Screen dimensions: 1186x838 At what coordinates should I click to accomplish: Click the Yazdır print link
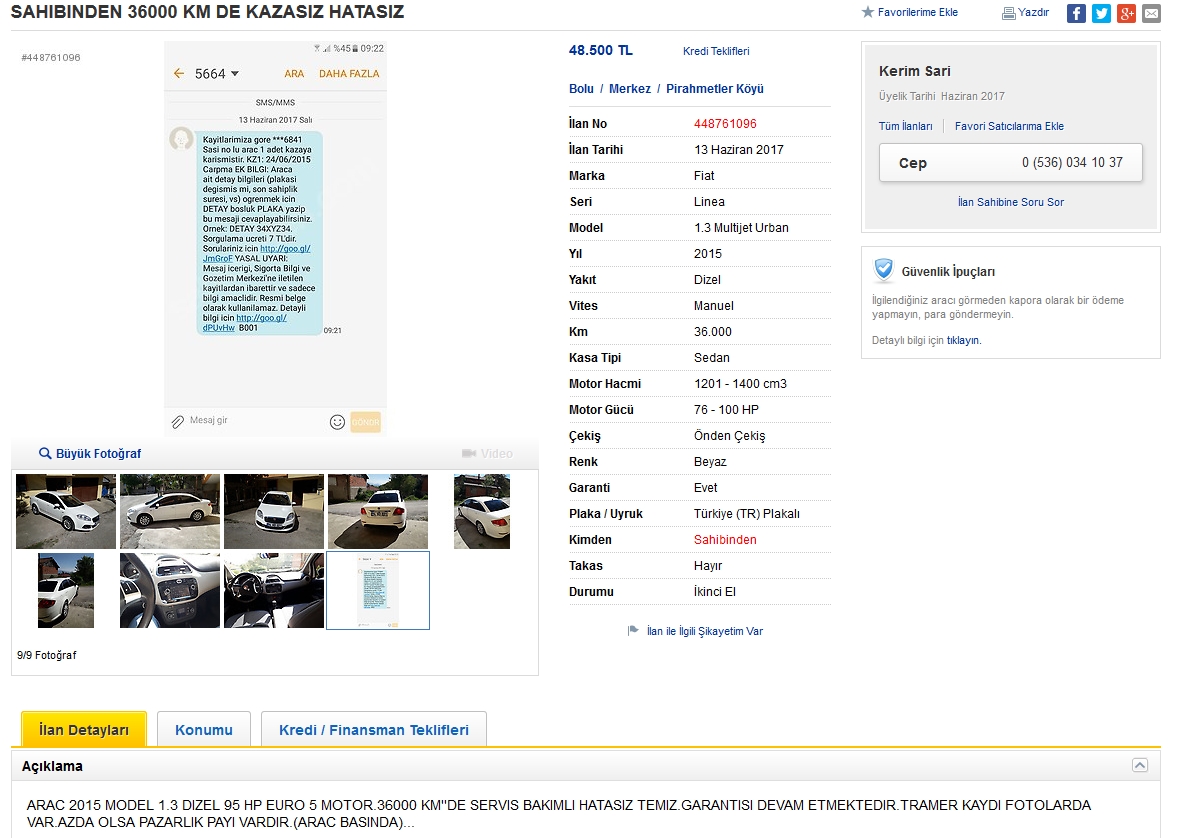[1026, 13]
